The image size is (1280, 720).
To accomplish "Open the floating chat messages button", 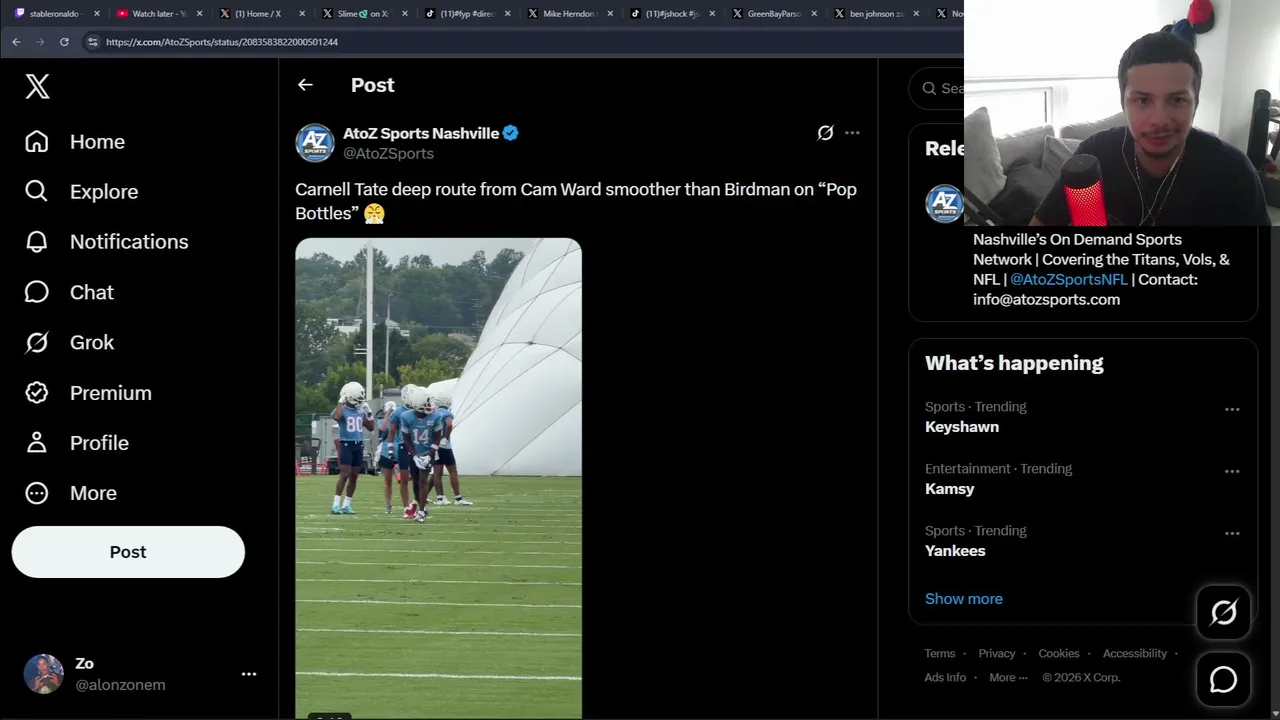I will click(x=1224, y=680).
